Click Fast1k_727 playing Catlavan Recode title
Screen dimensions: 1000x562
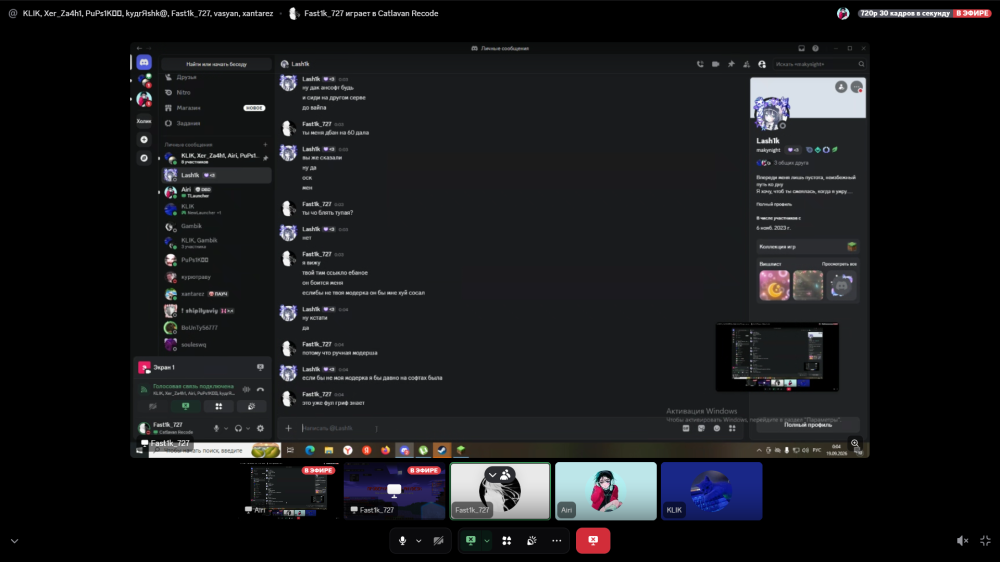pyautogui.click(x=371, y=13)
